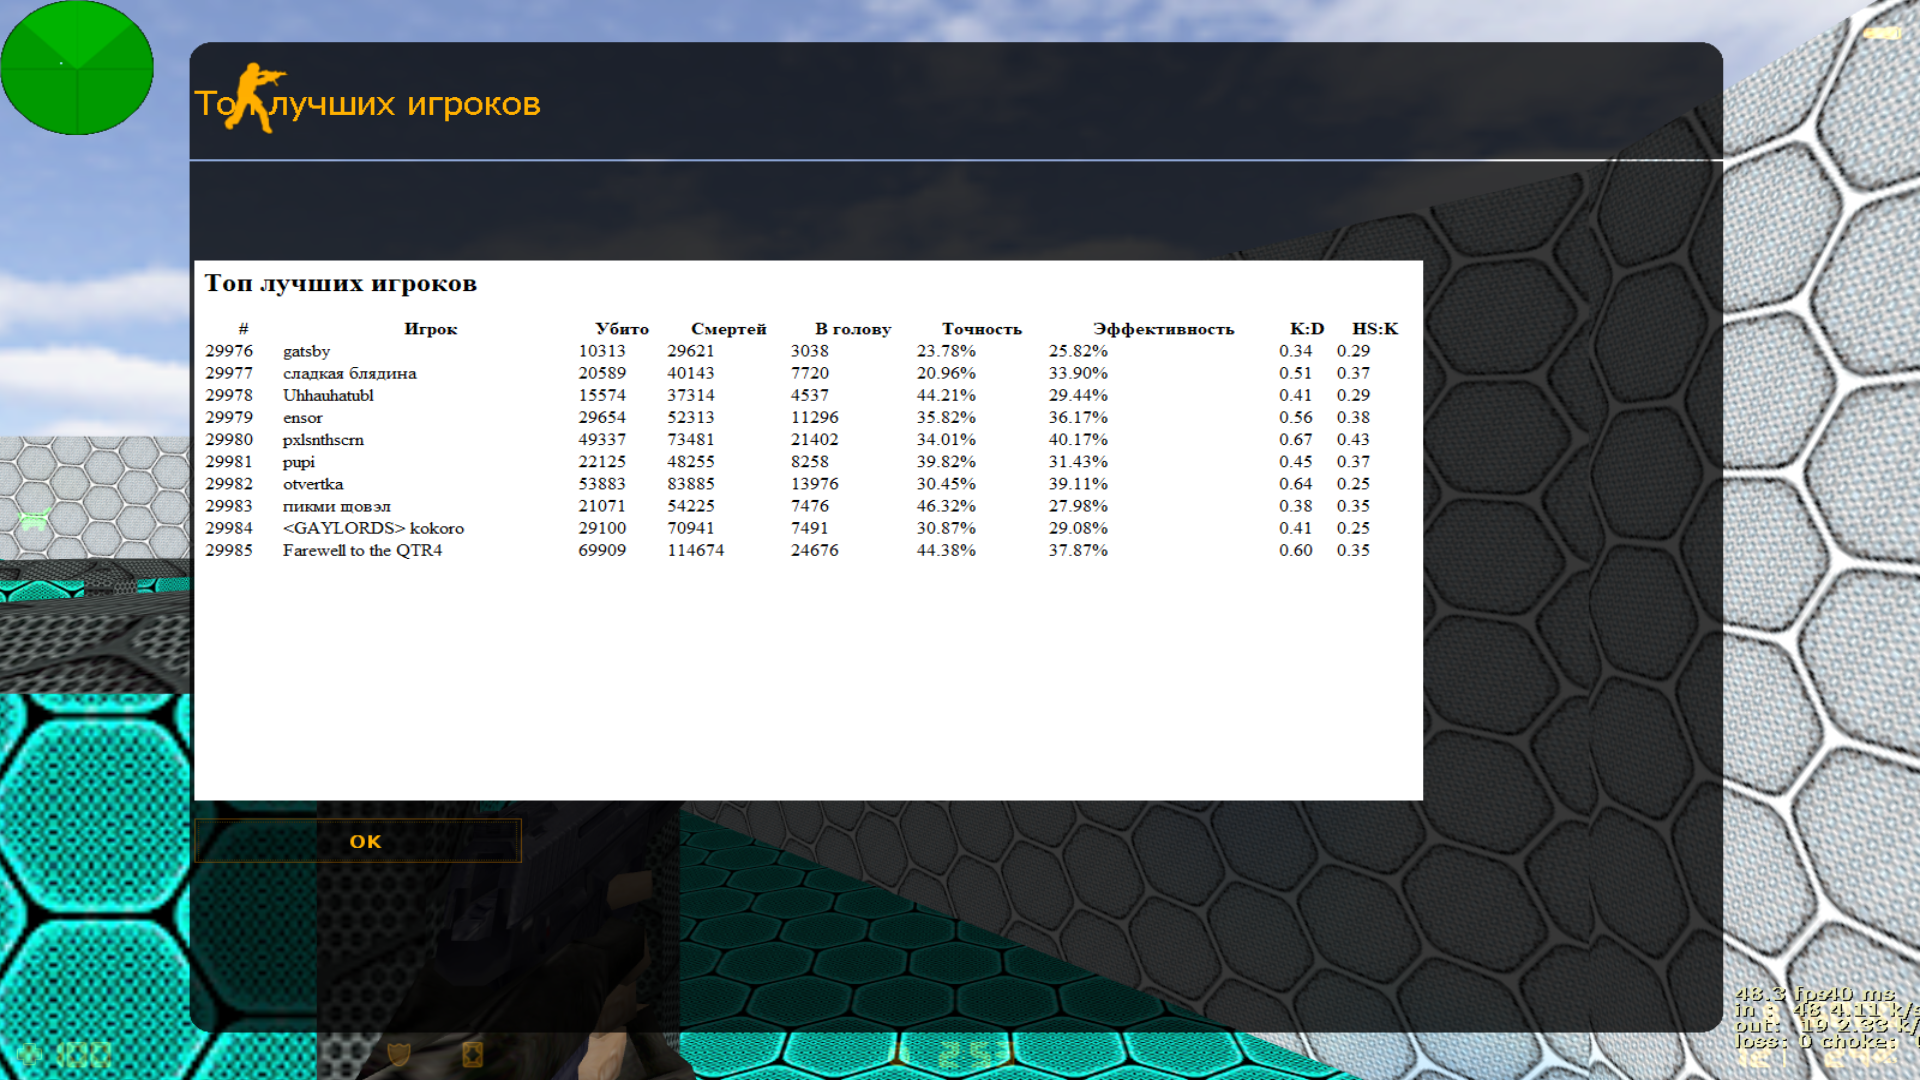
Task: Click the green radar circle
Action: click(77, 67)
